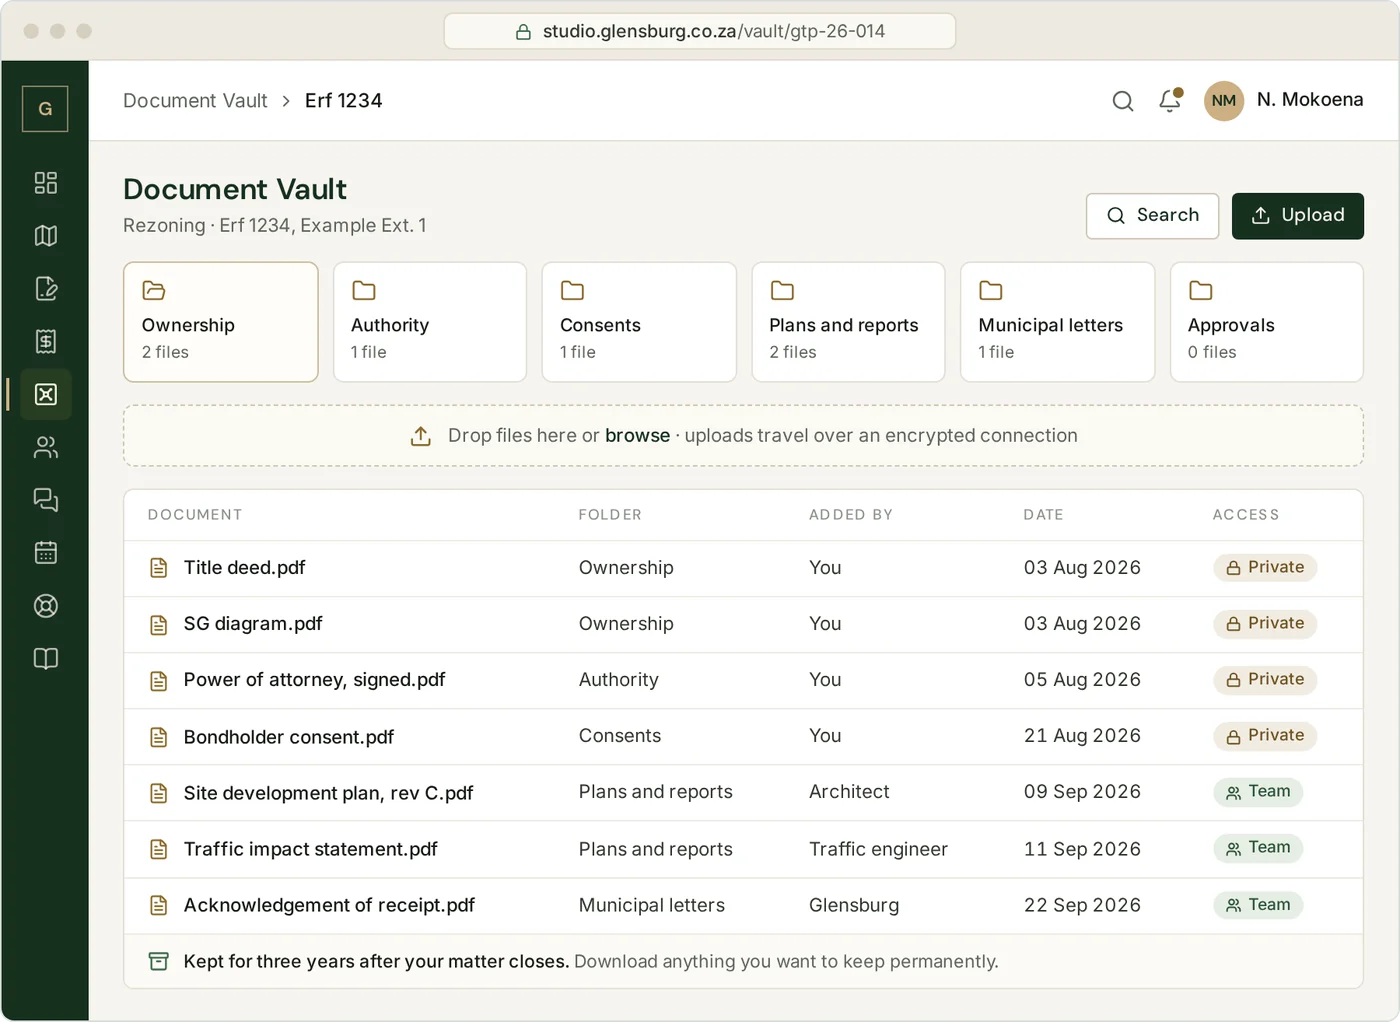Click the file icon beside SG diagram.pdf

pos(158,625)
